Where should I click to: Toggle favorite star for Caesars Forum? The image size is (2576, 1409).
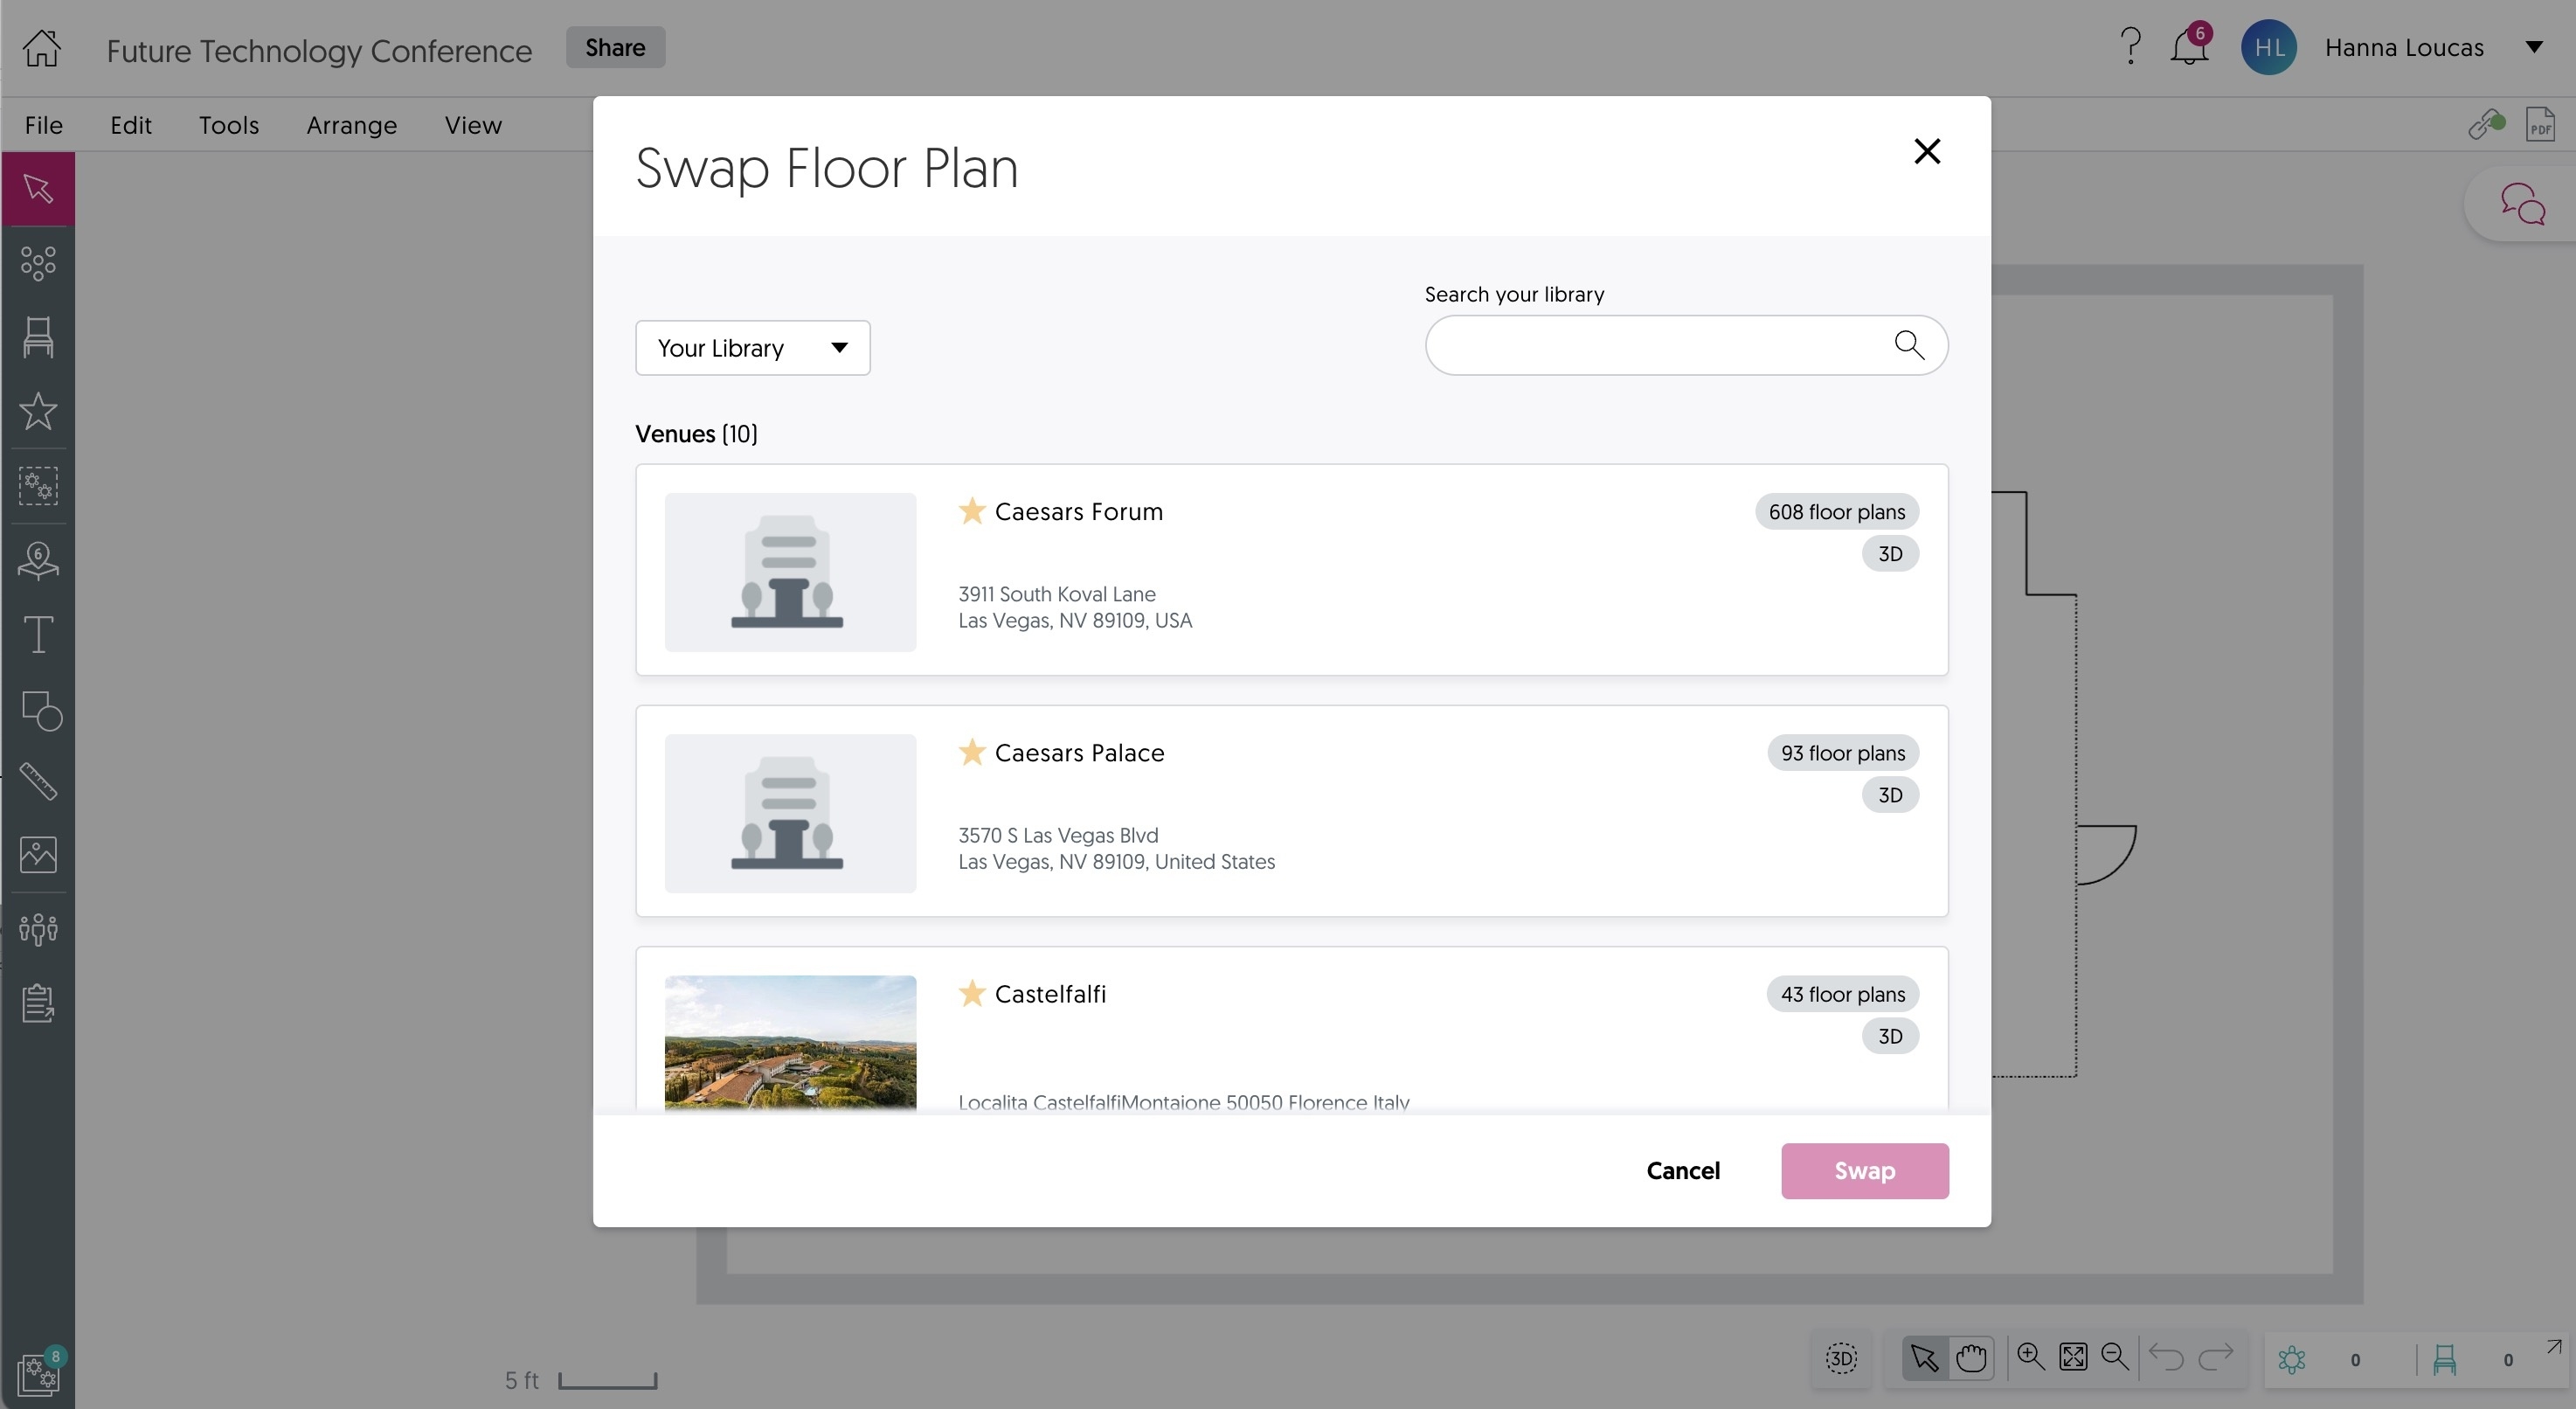click(972, 511)
